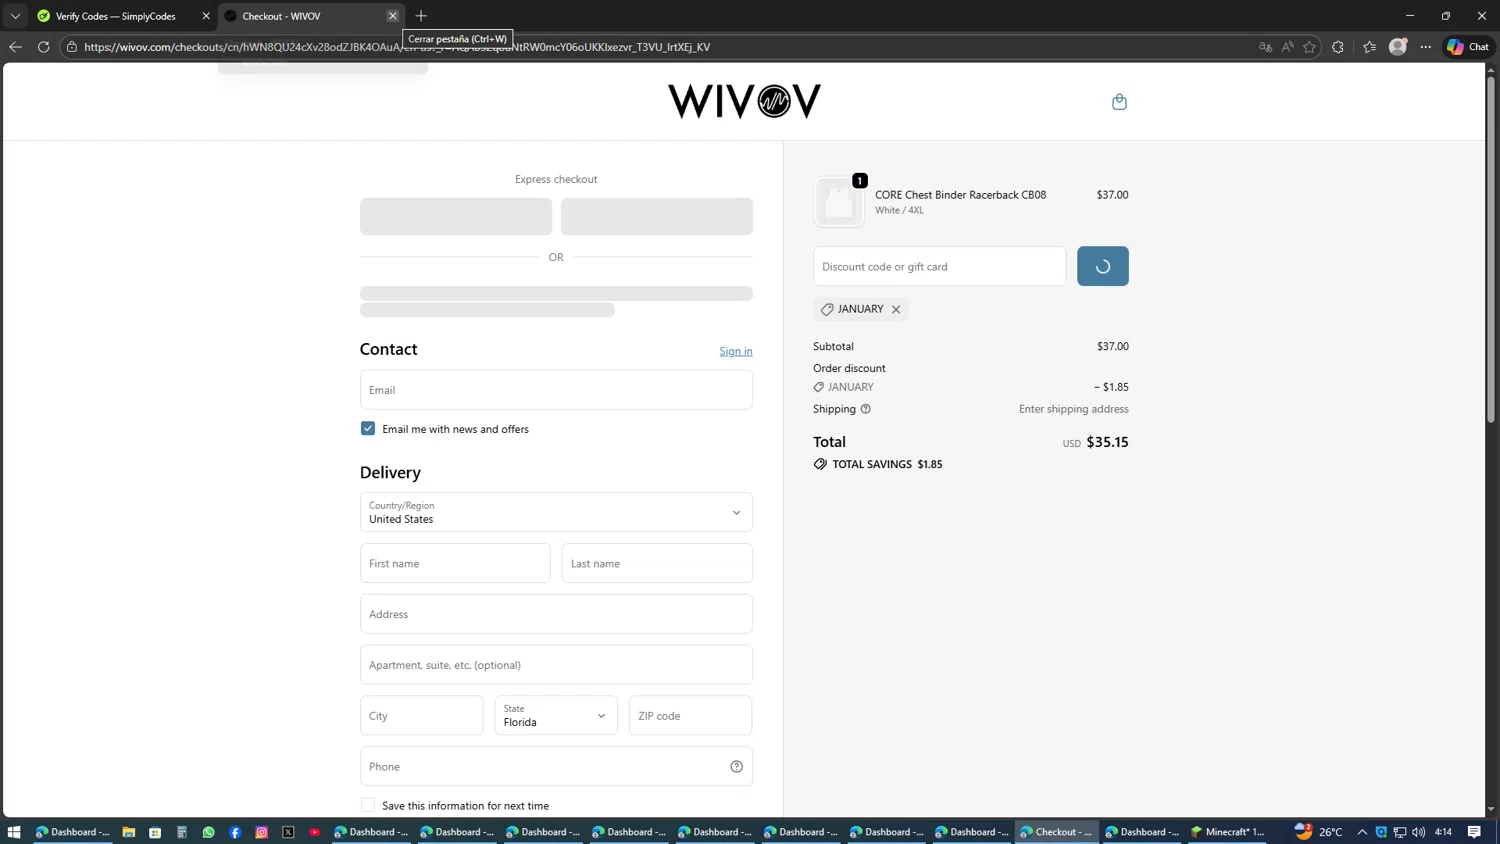View site information lock icon

pos(72,47)
